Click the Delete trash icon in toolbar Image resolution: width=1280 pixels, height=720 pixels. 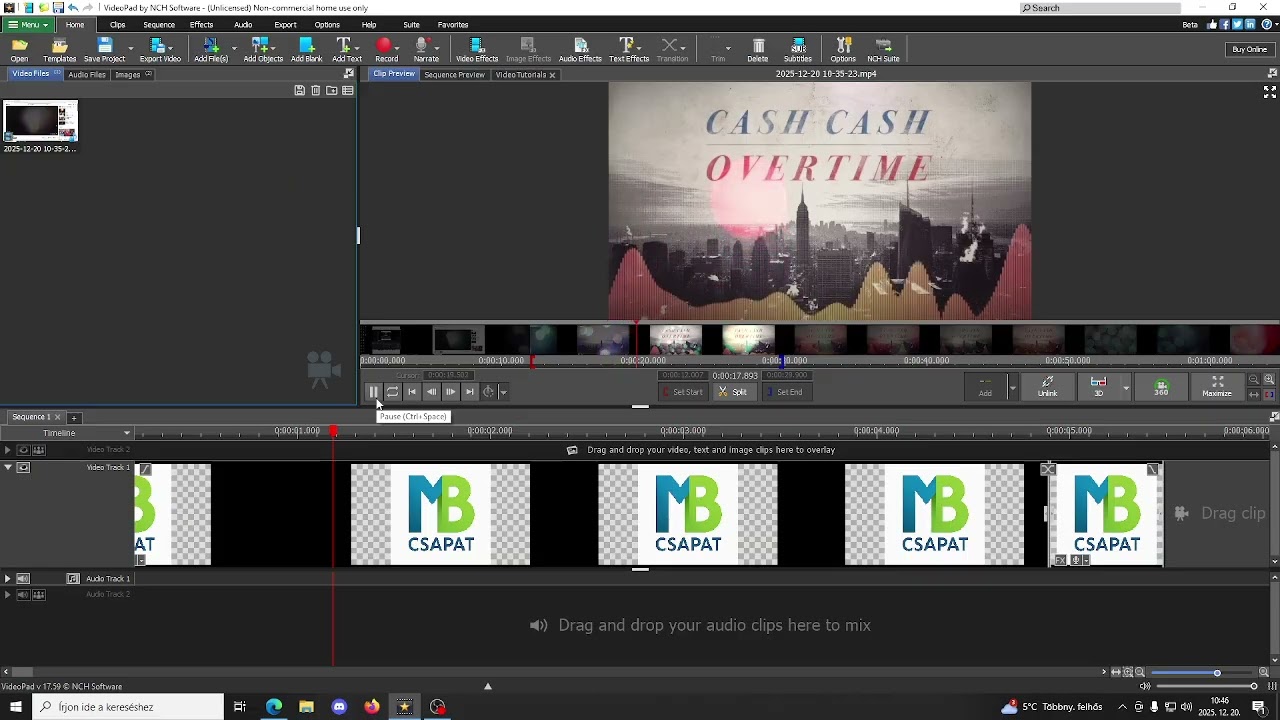click(x=758, y=50)
